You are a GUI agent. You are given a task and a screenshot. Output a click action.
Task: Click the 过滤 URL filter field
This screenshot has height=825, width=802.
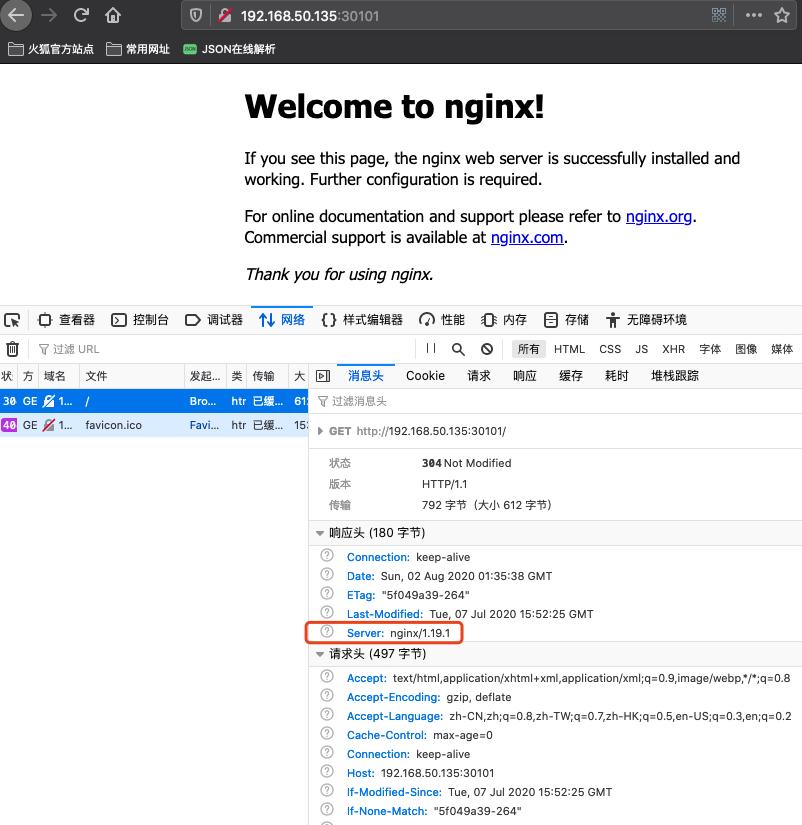click(200, 349)
